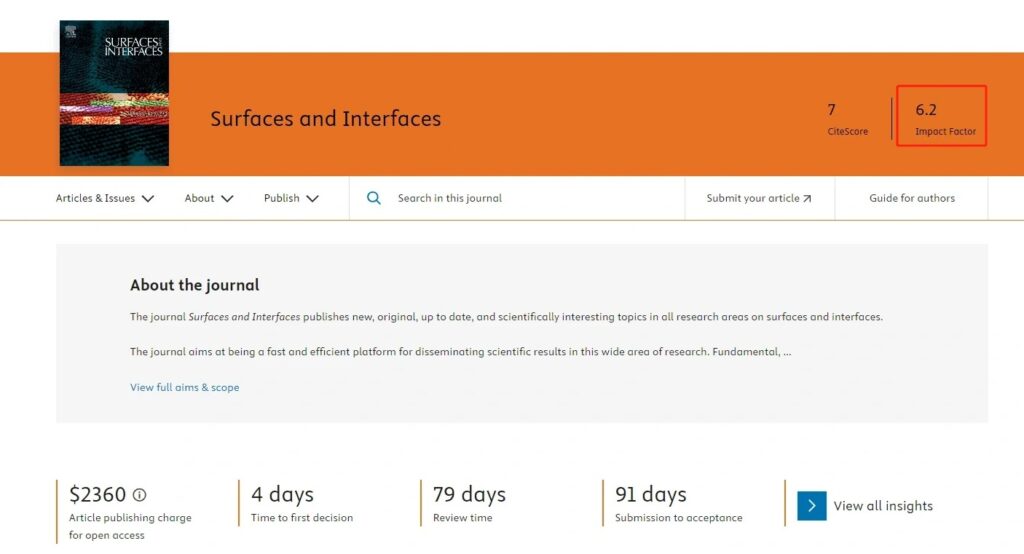Click View full aims & scope link

click(x=185, y=387)
